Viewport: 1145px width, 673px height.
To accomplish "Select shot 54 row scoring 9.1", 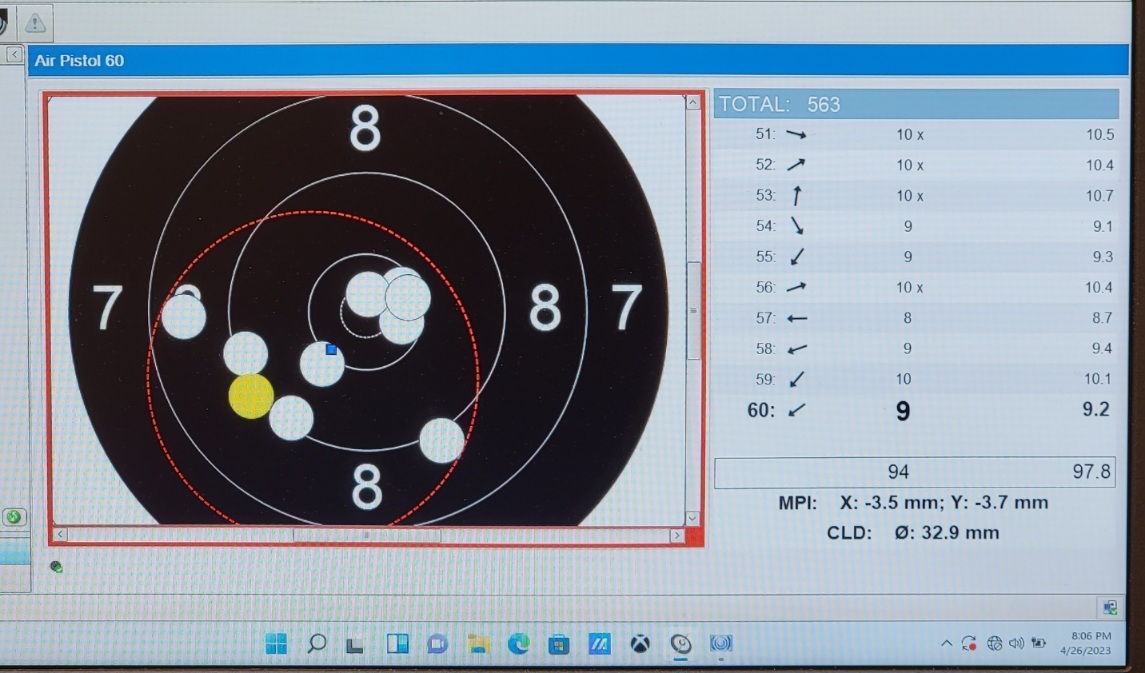I will (x=916, y=226).
